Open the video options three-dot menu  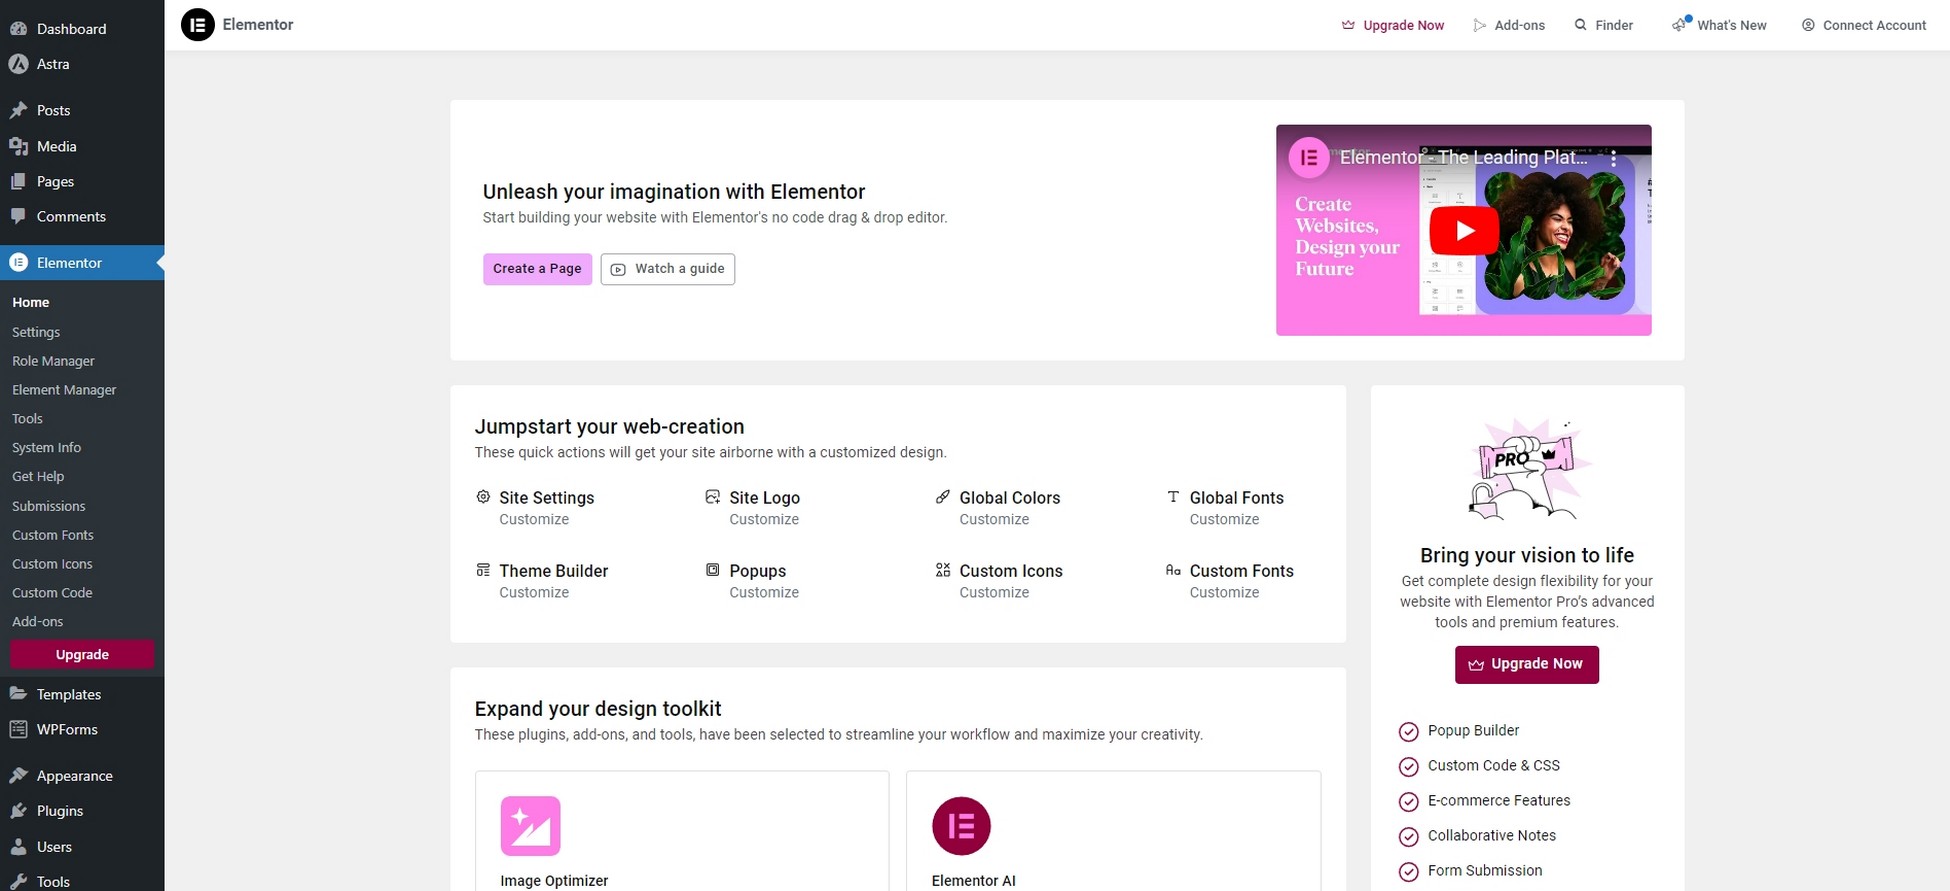pyautogui.click(x=1613, y=158)
